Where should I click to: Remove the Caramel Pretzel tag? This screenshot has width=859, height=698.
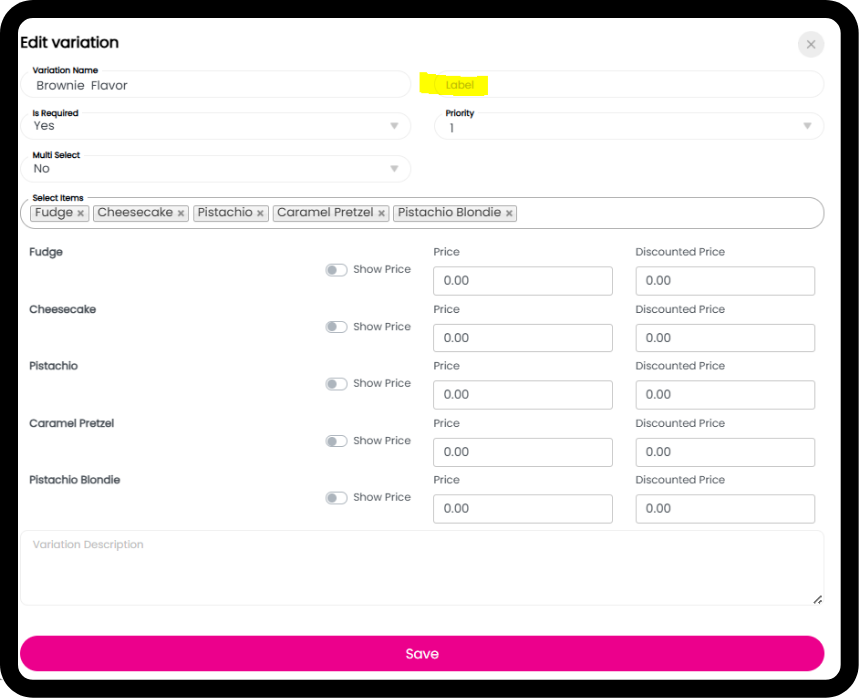[382, 213]
